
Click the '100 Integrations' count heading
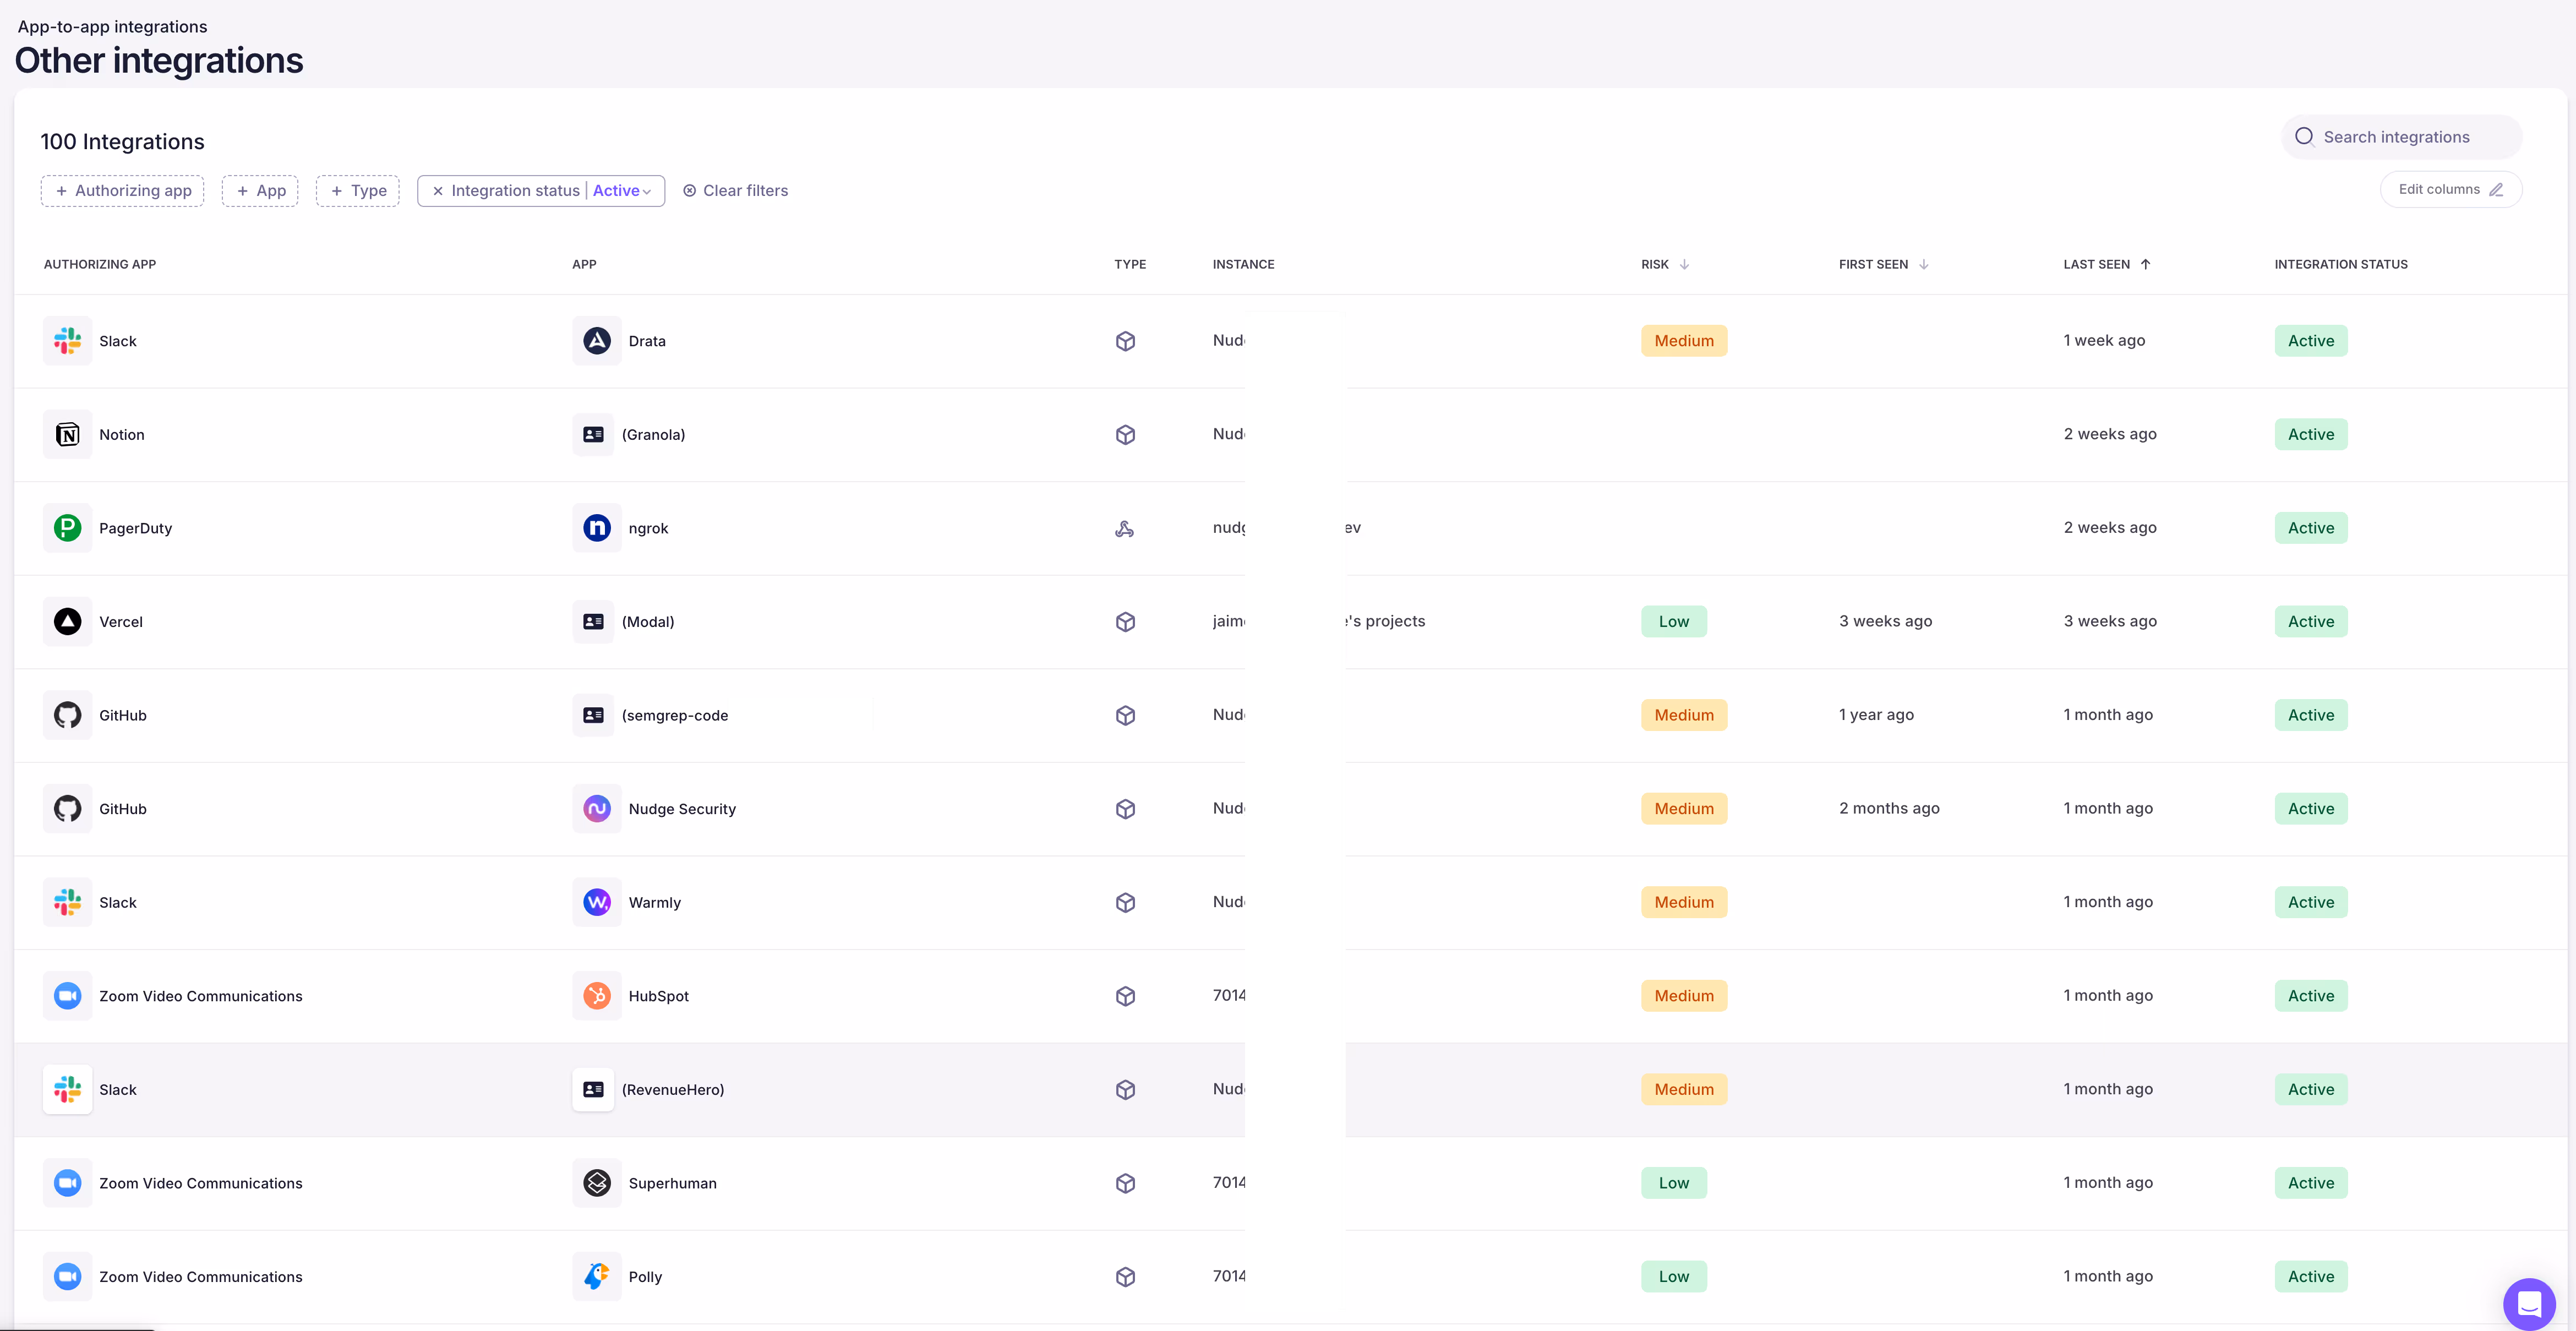[x=122, y=142]
